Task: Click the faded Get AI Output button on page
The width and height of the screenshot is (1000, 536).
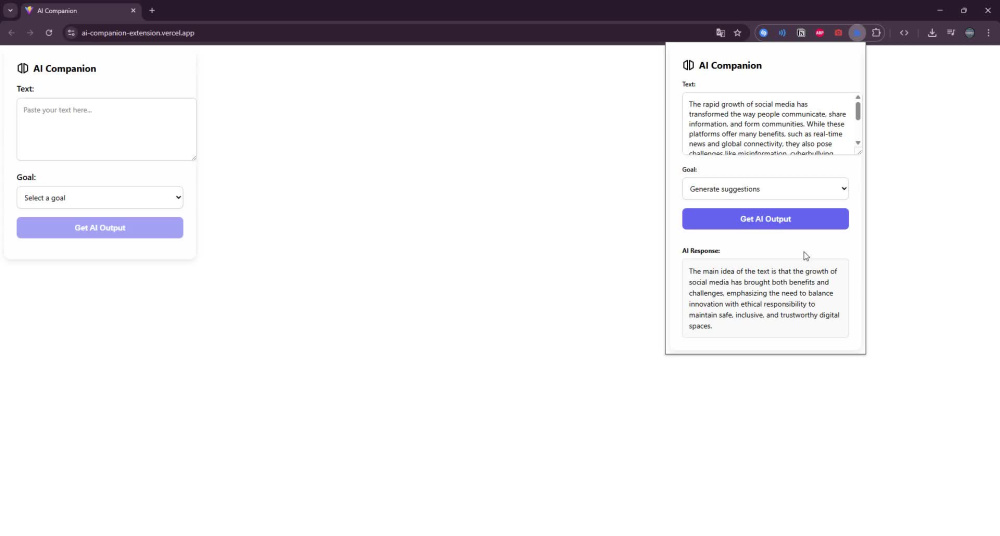Action: [x=100, y=228]
